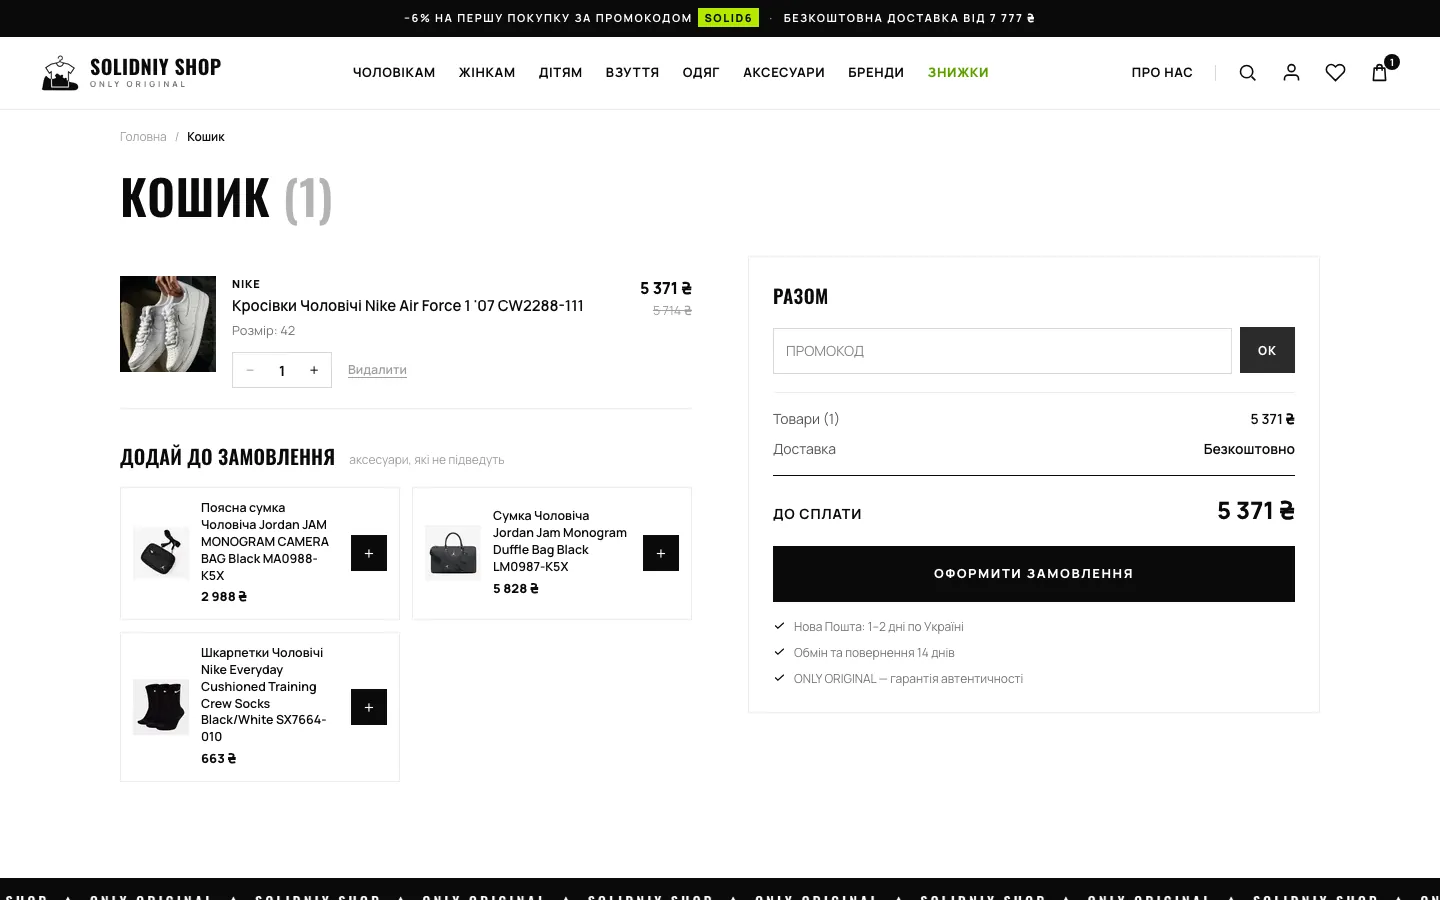Click the ОК promo code button
The height and width of the screenshot is (900, 1440).
coord(1267,350)
